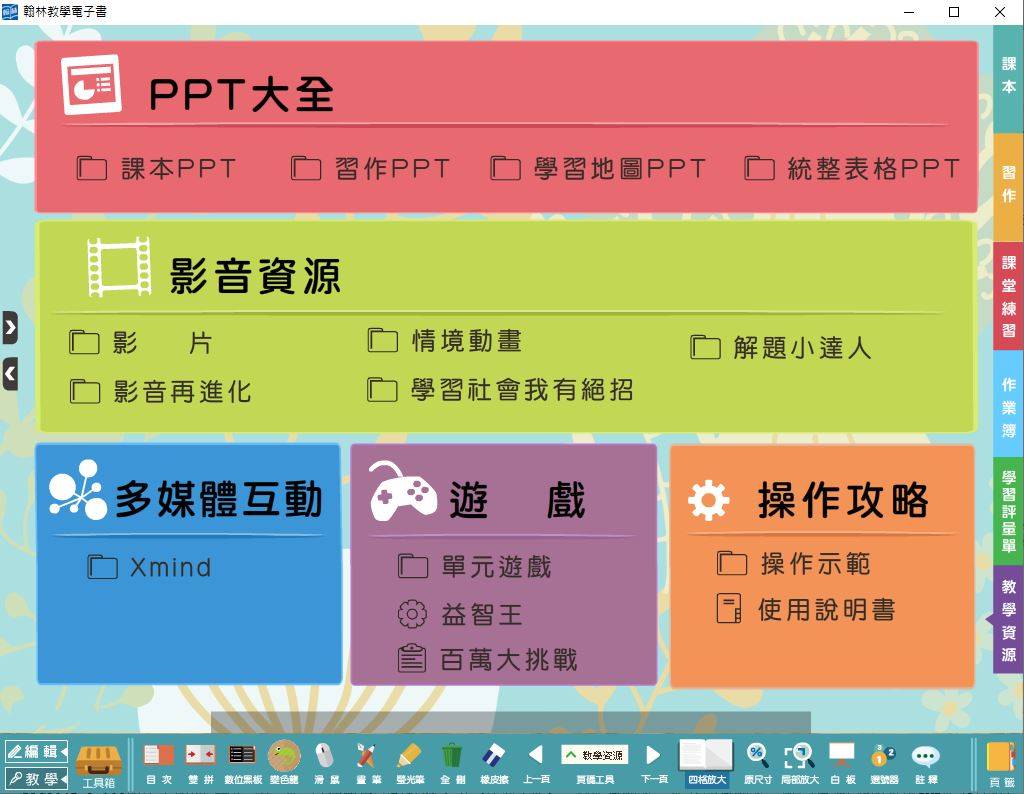Open the 工具箱 toolbox icon
1024x794 pixels.
(x=99, y=764)
